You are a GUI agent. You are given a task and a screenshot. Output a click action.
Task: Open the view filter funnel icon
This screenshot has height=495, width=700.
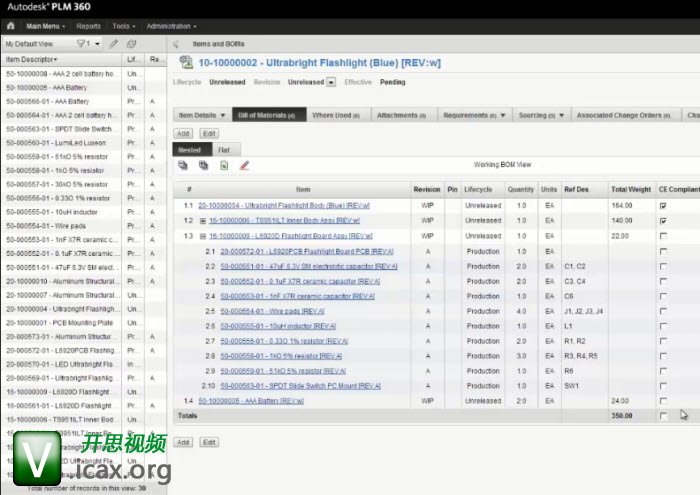[x=81, y=44]
